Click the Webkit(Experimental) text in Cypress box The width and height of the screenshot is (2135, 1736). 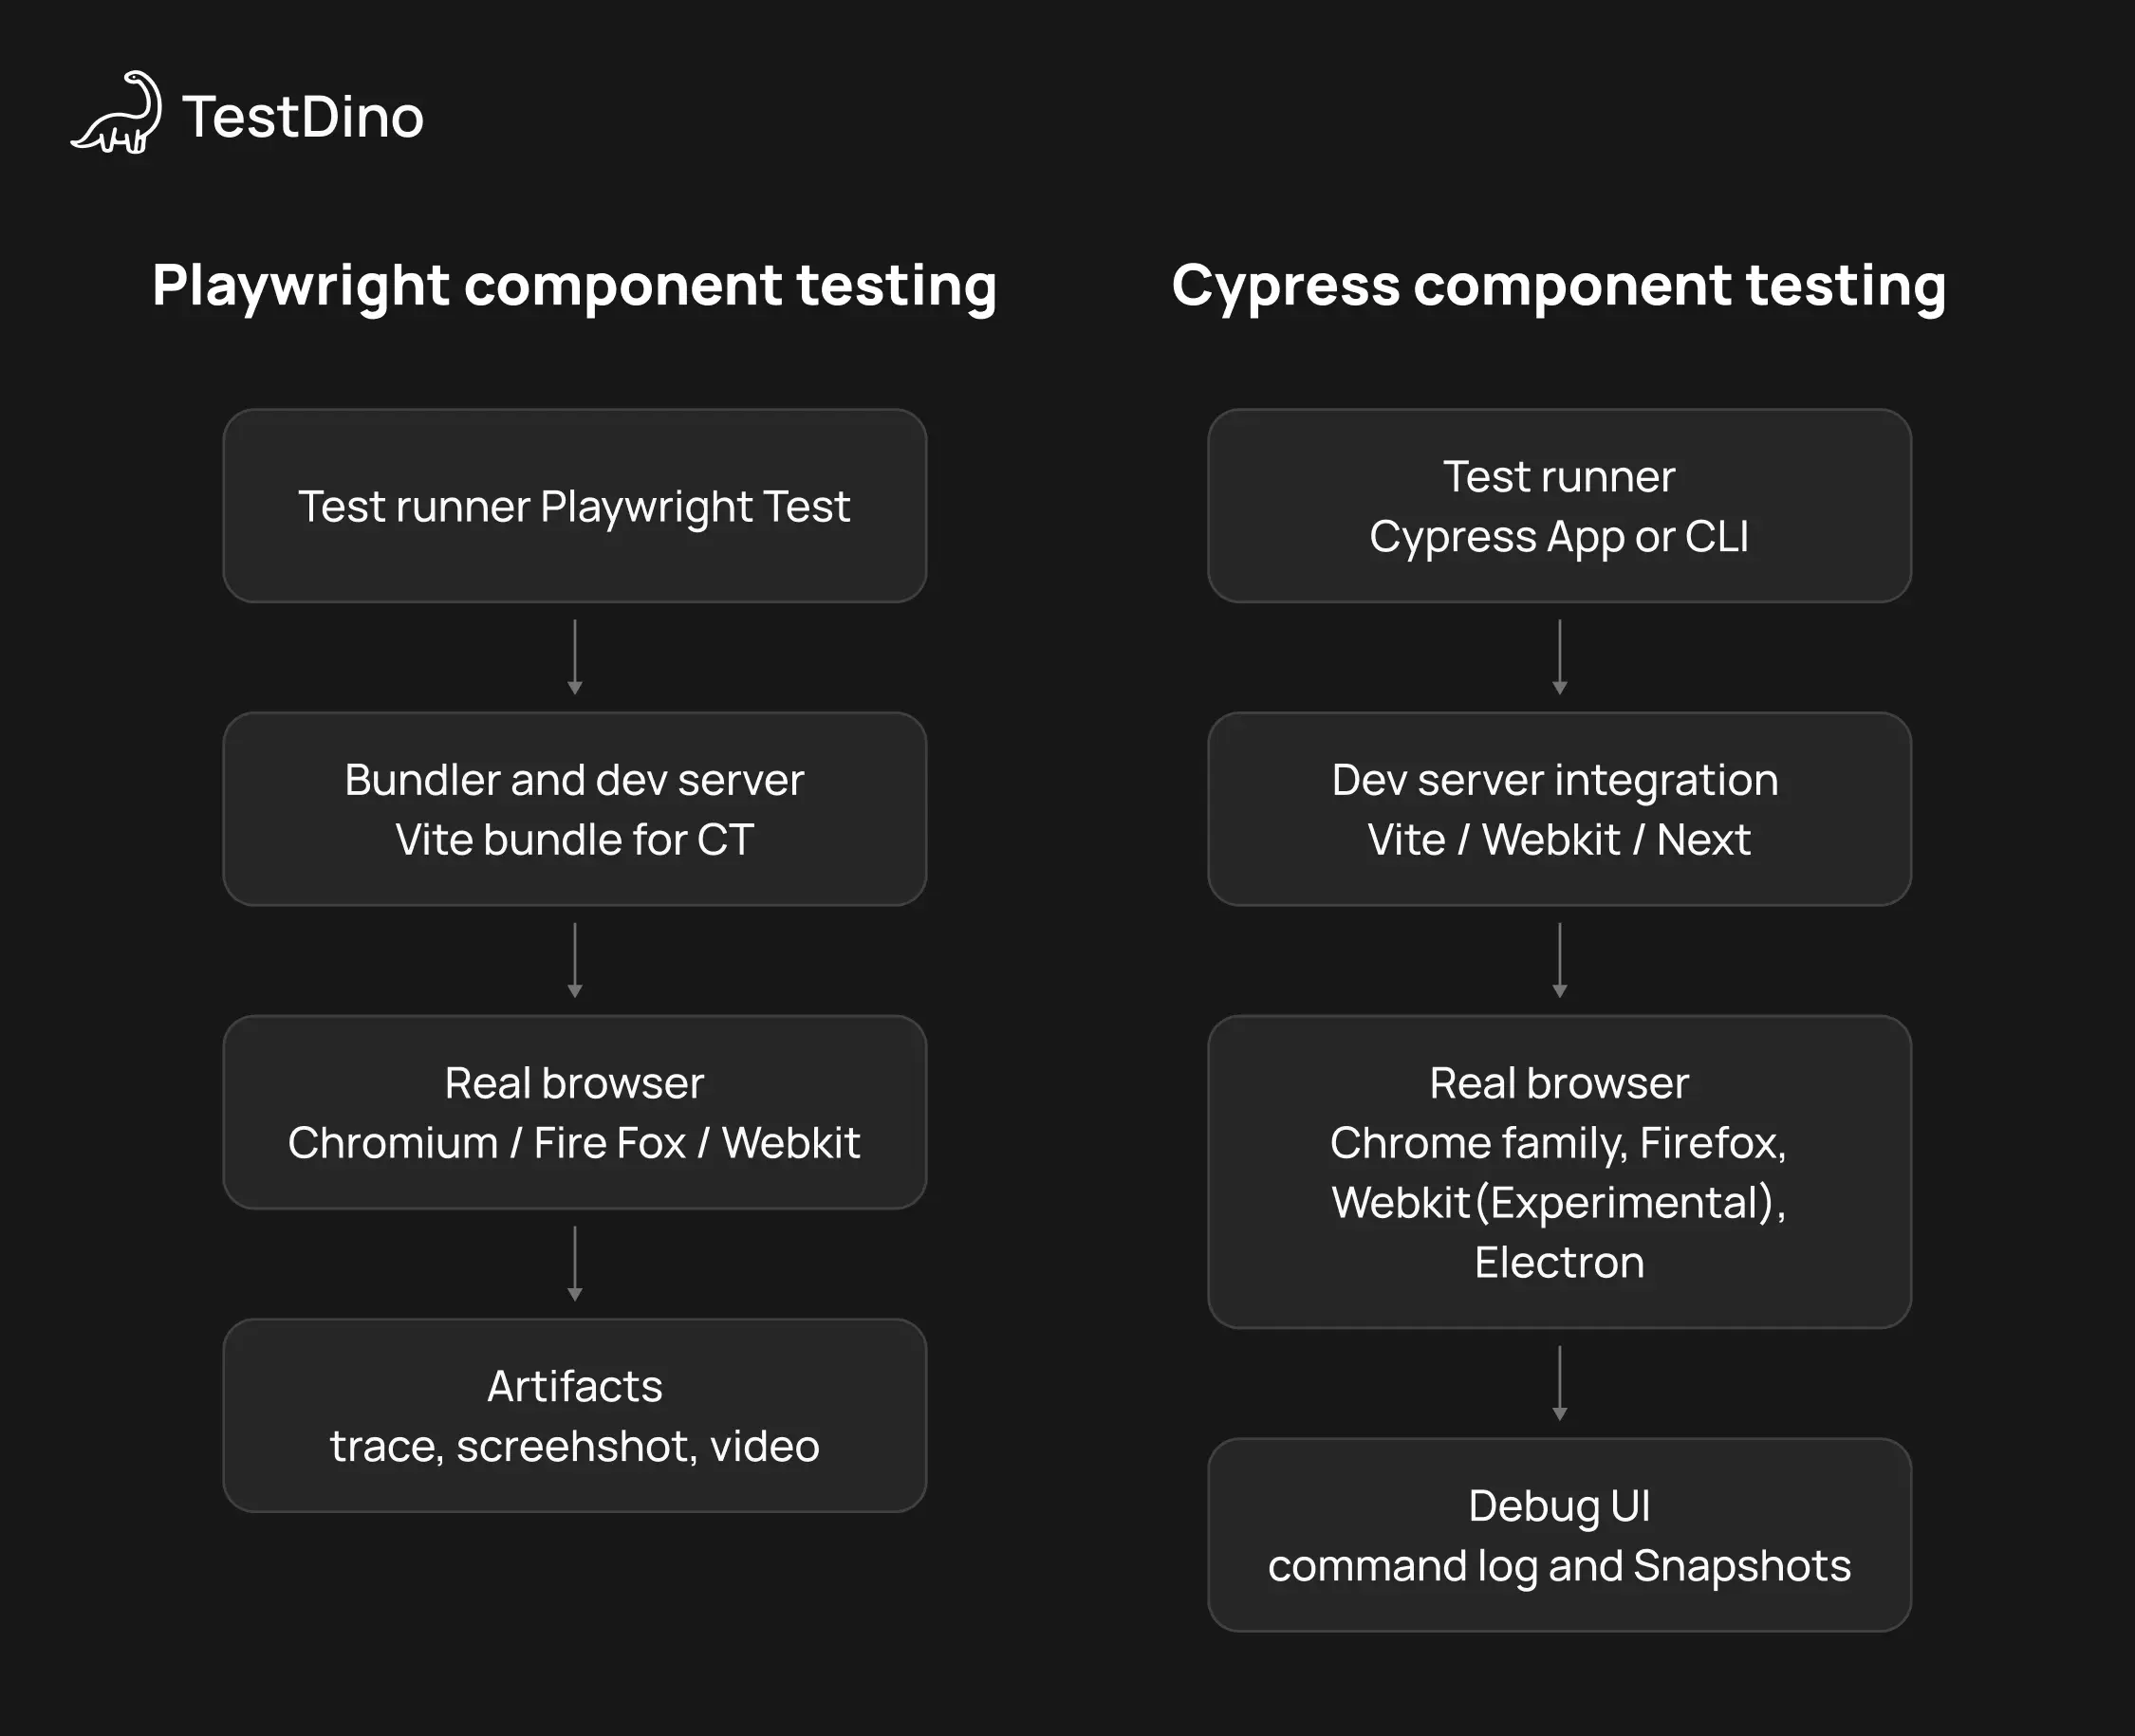1559,1202
